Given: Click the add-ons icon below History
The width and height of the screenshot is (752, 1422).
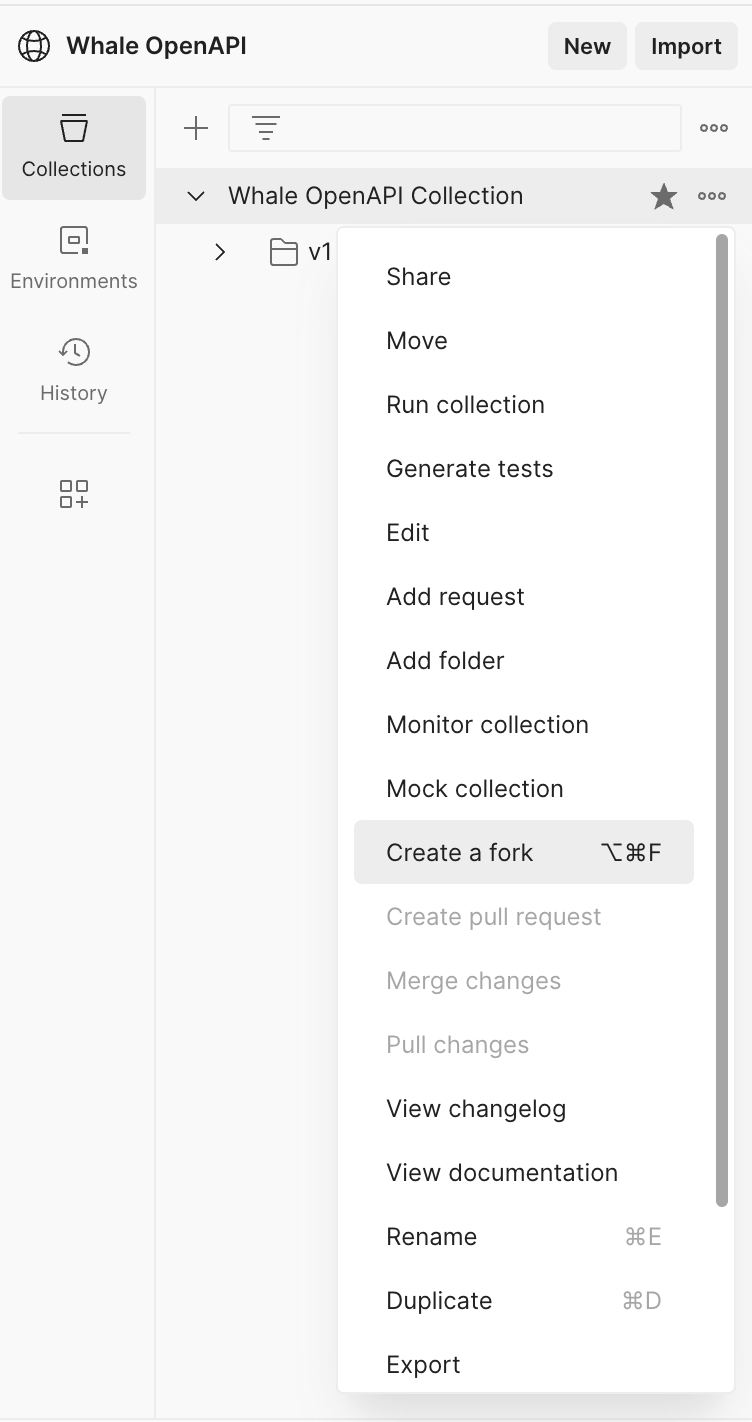Looking at the screenshot, I should point(73,493).
